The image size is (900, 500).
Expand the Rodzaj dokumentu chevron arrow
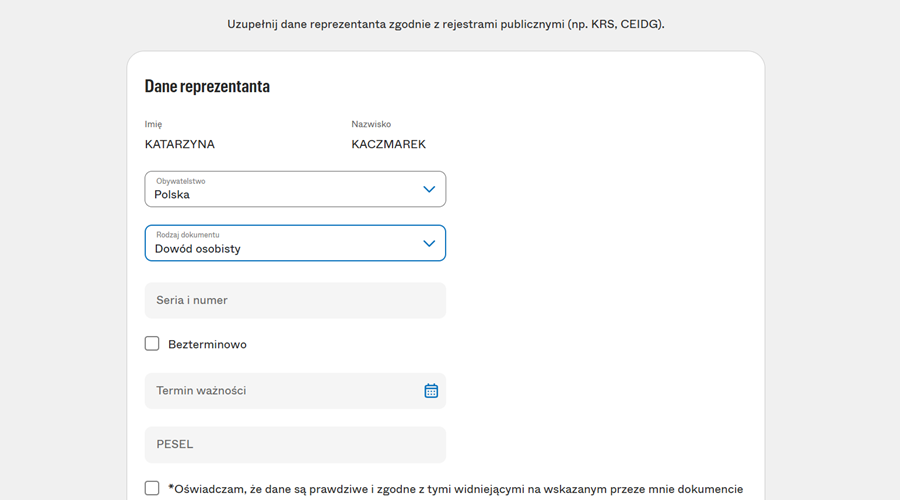[x=429, y=243]
